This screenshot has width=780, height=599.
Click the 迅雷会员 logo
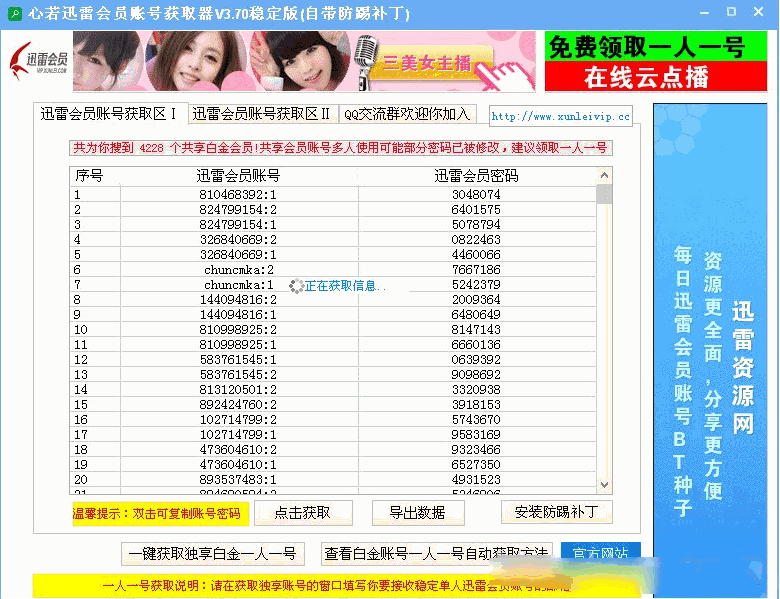(x=39, y=62)
